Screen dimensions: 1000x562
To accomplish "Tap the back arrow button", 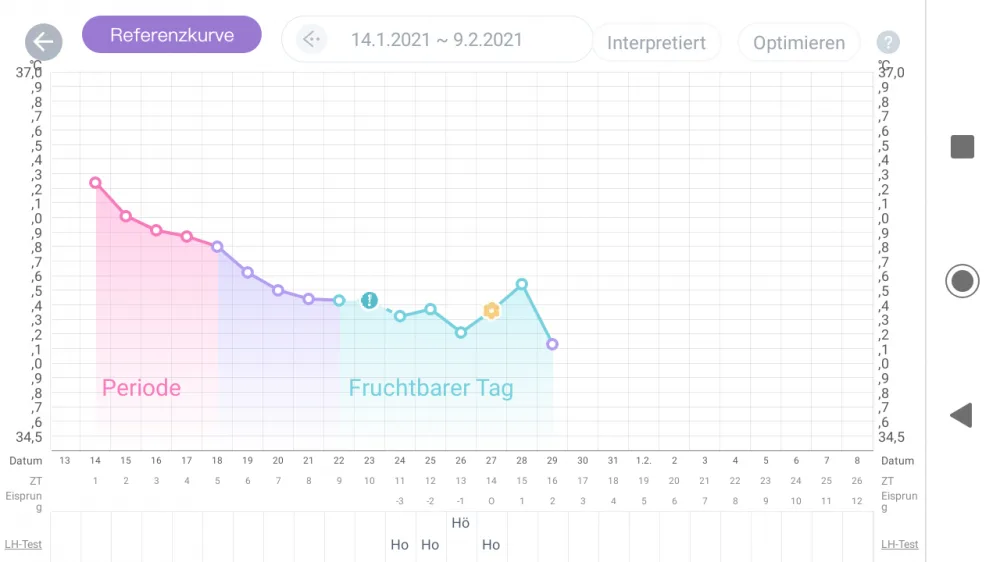I will pyautogui.click(x=43, y=42).
